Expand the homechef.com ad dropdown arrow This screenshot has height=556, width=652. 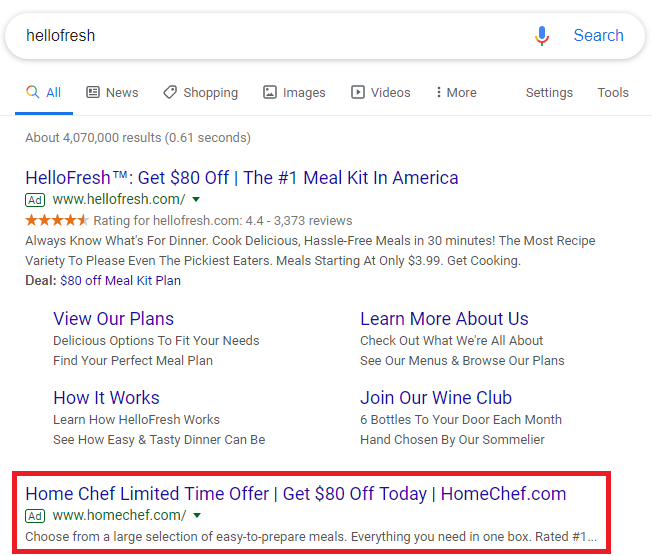coord(197,515)
